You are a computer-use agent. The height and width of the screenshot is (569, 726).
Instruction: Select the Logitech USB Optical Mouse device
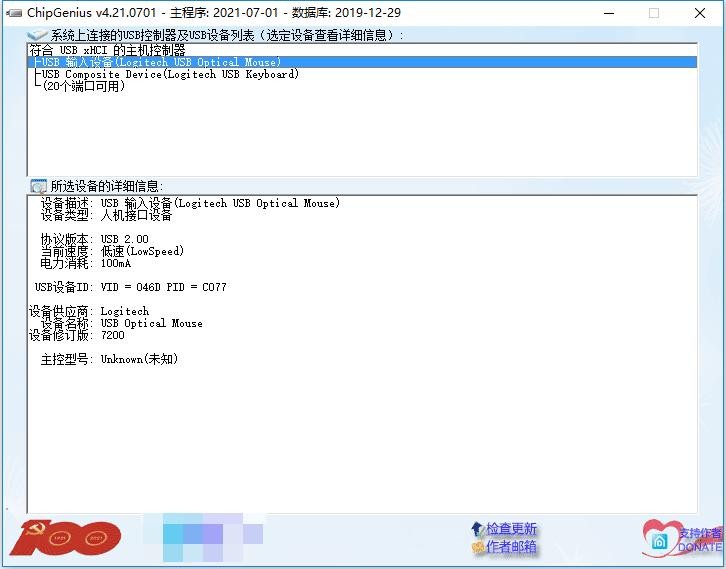[362, 62]
